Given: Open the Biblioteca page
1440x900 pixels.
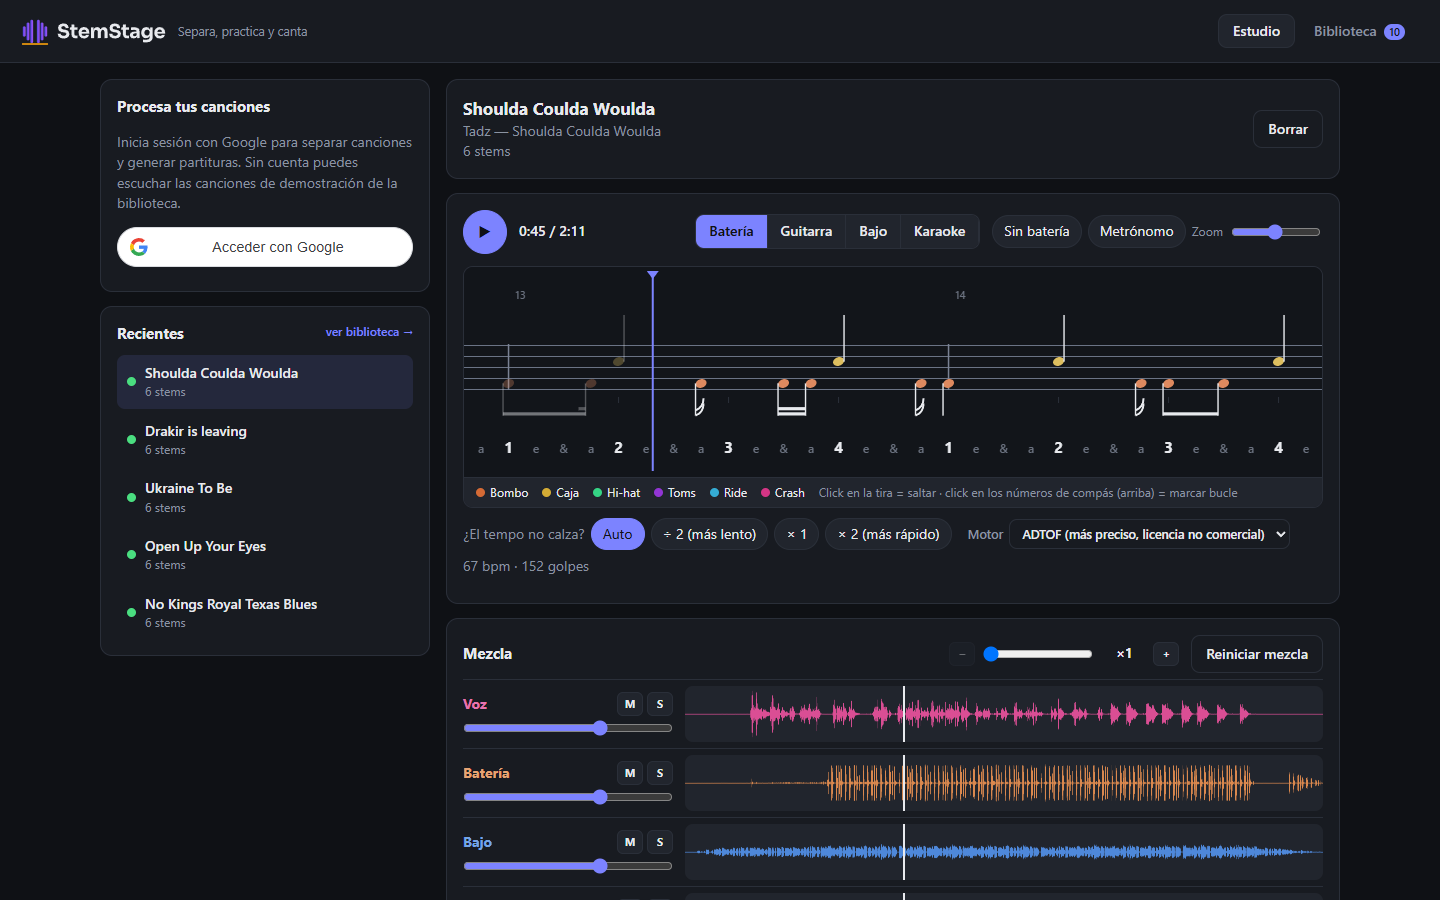Looking at the screenshot, I should tap(1359, 31).
